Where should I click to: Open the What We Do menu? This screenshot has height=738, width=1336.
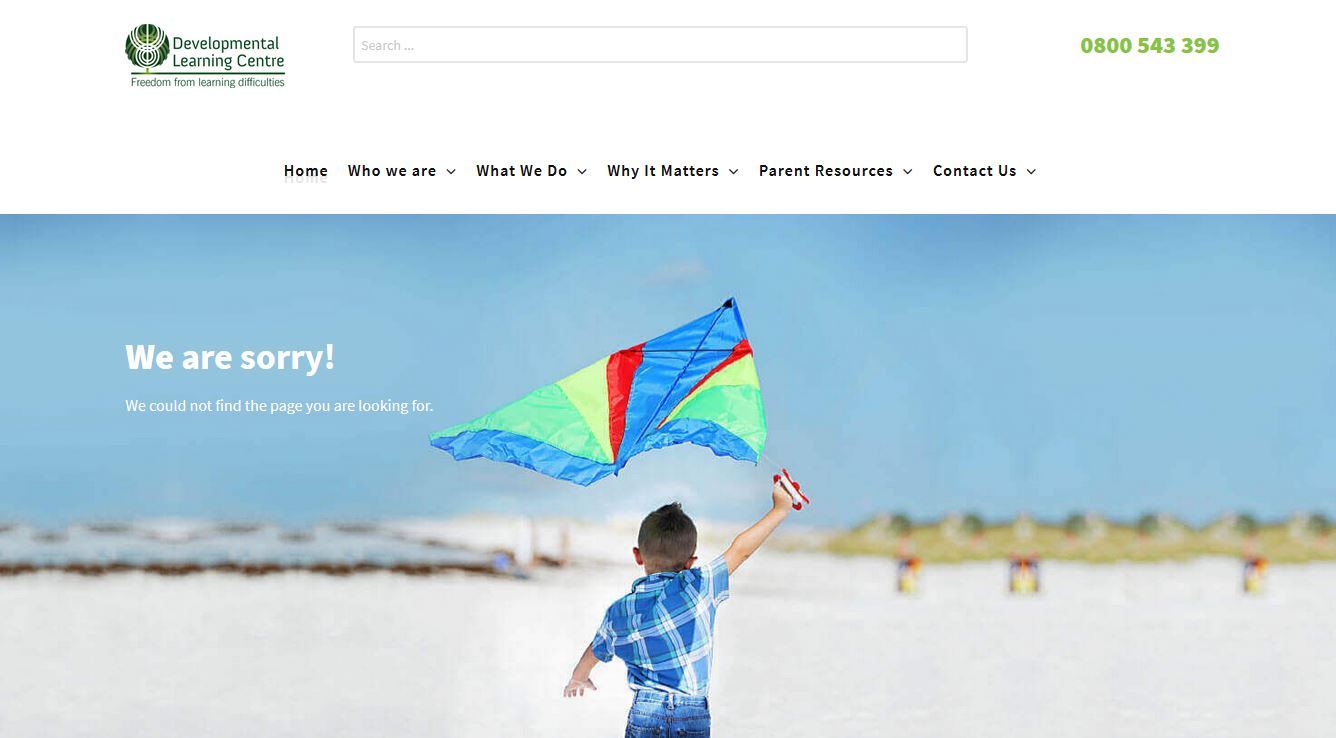pyautogui.click(x=522, y=171)
